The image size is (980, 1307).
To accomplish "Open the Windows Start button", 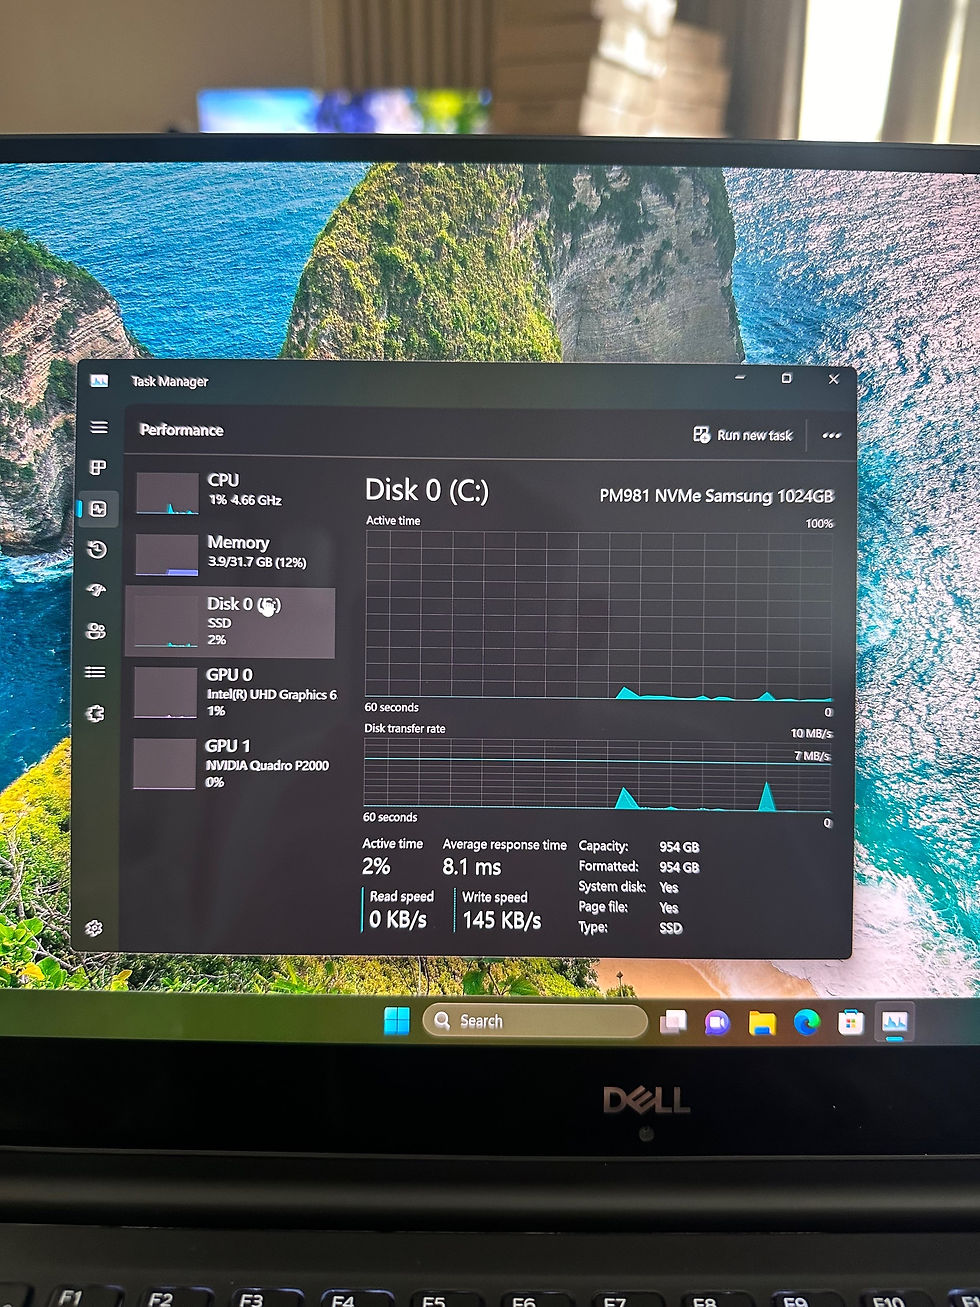I will click(397, 1021).
